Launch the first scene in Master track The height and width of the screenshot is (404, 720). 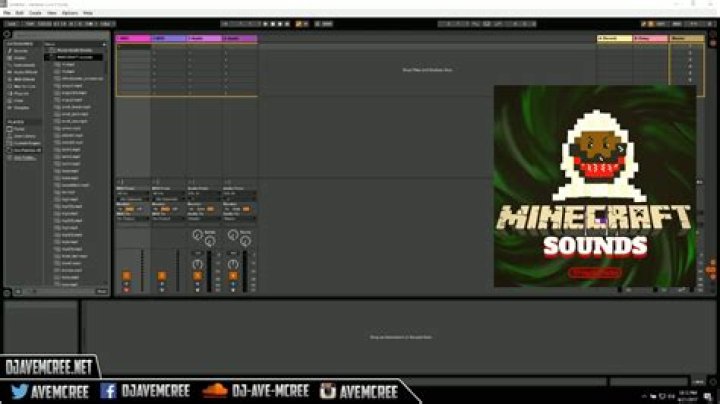[689, 47]
